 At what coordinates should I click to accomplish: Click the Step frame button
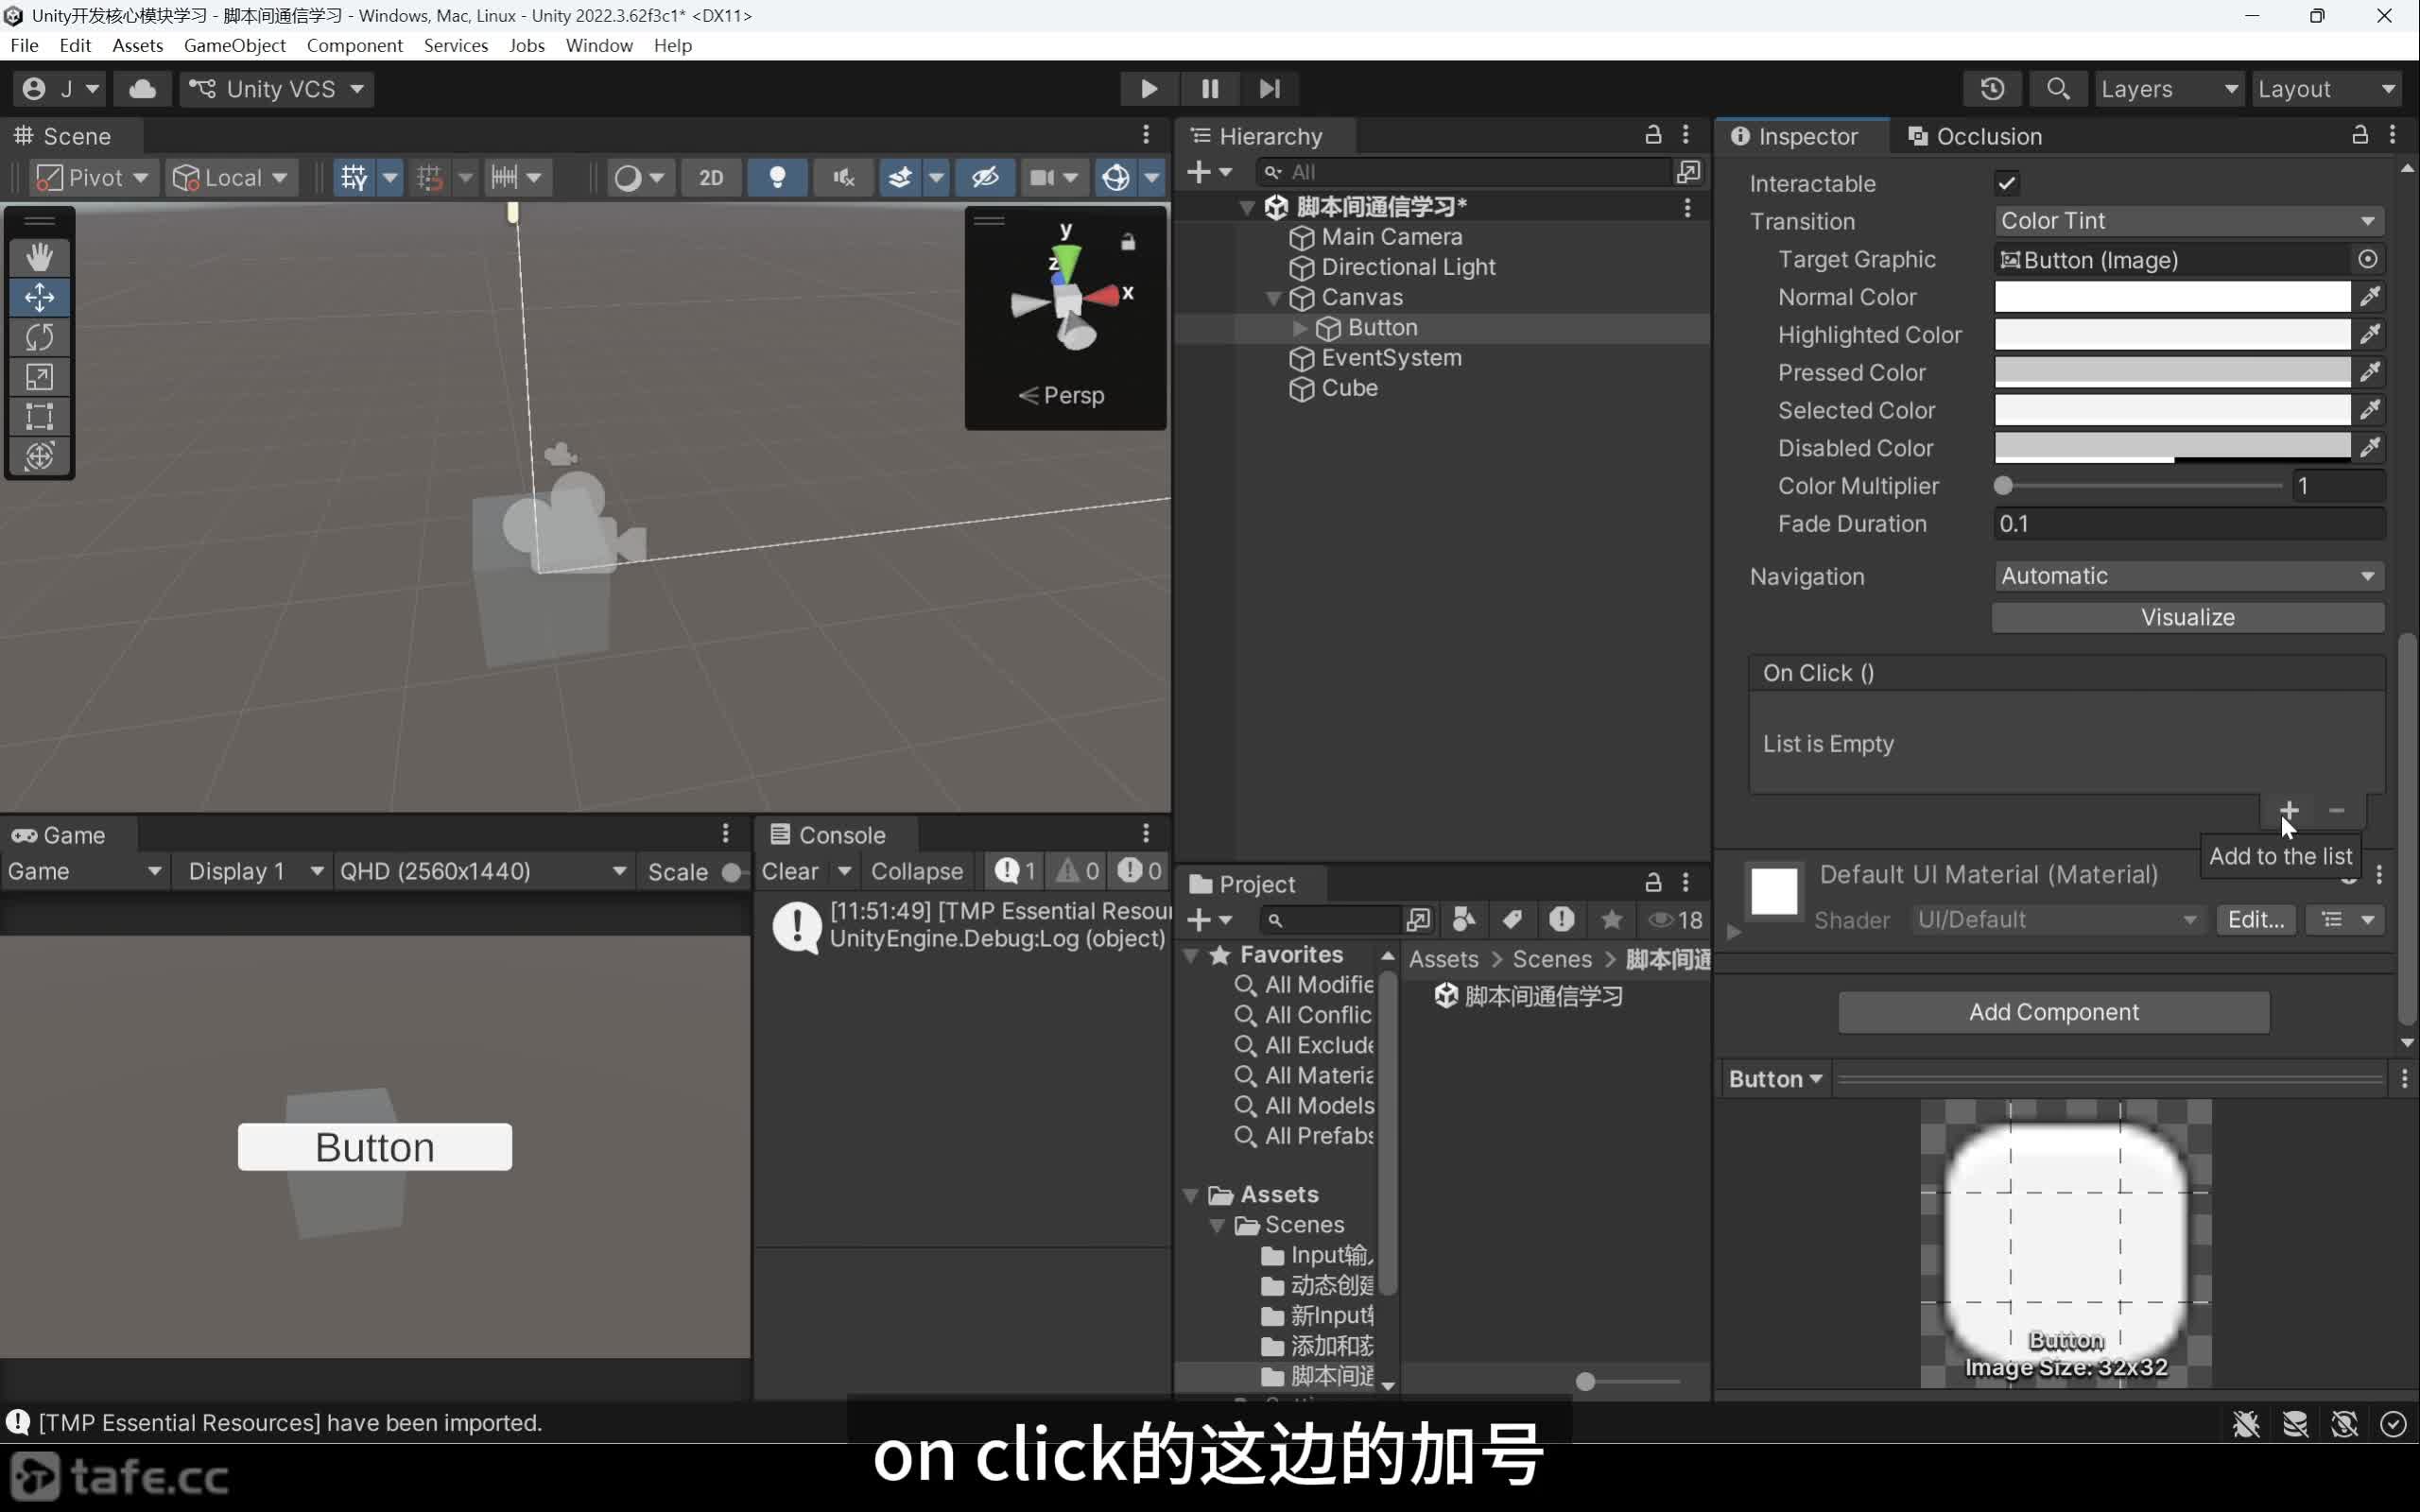click(1269, 89)
